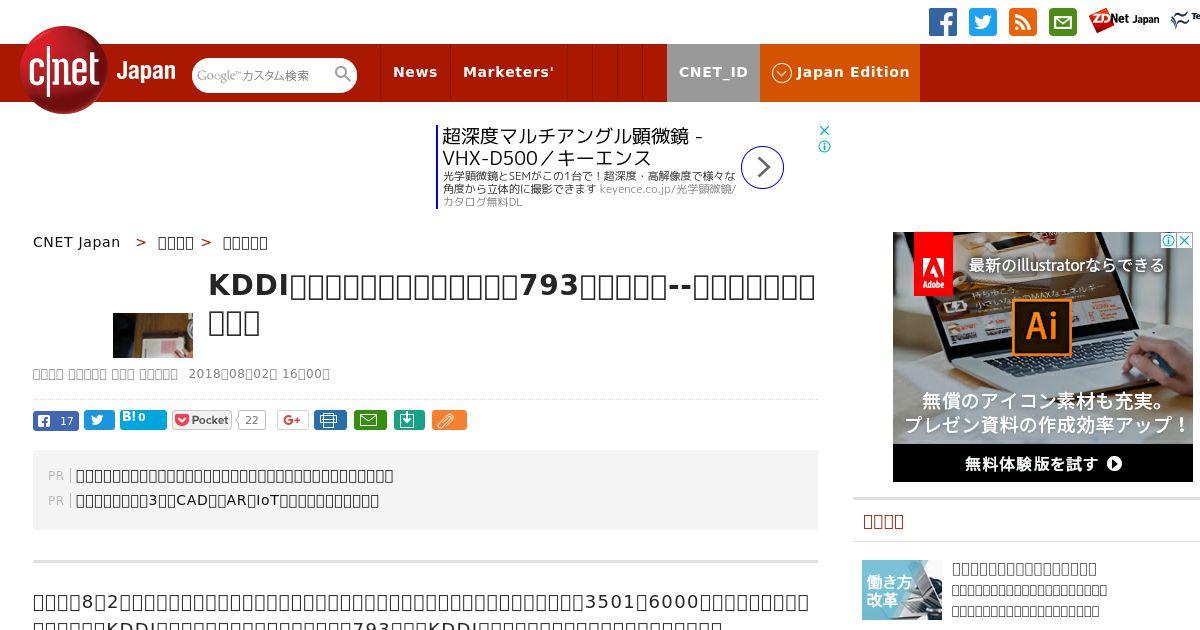Screen dimensions: 1200x630
Task: Open the mail newsletter icon in top bar
Action: (1063, 22)
